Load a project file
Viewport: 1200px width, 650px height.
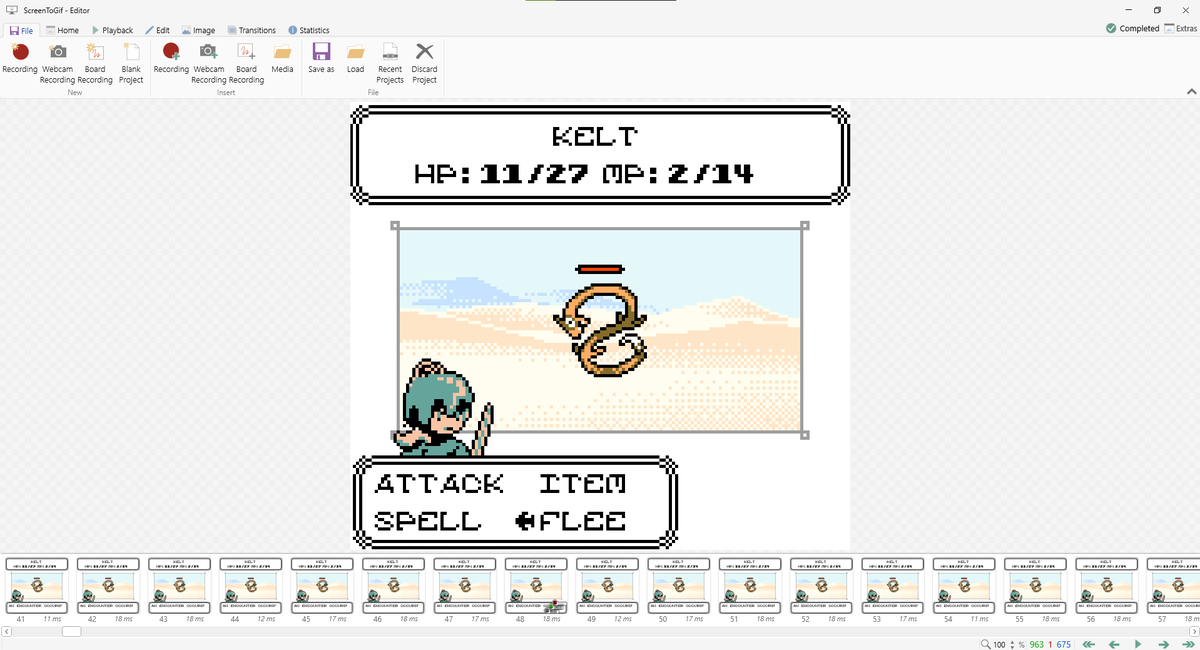pos(355,58)
